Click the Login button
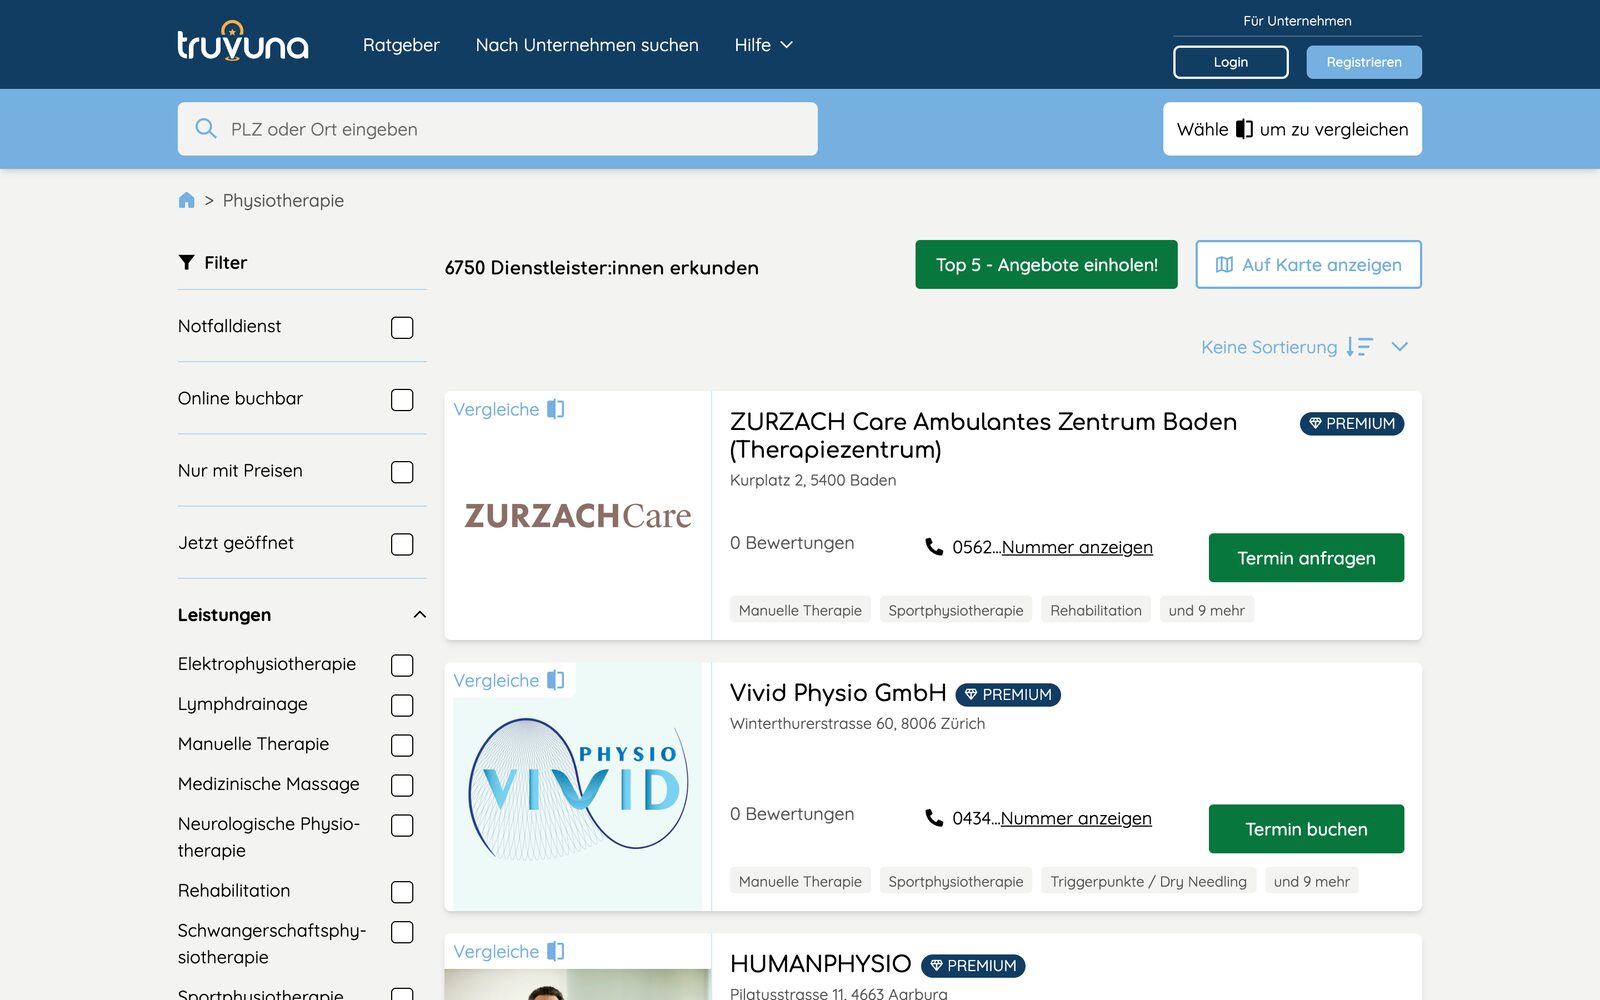The height and width of the screenshot is (1000, 1600). click(x=1231, y=62)
